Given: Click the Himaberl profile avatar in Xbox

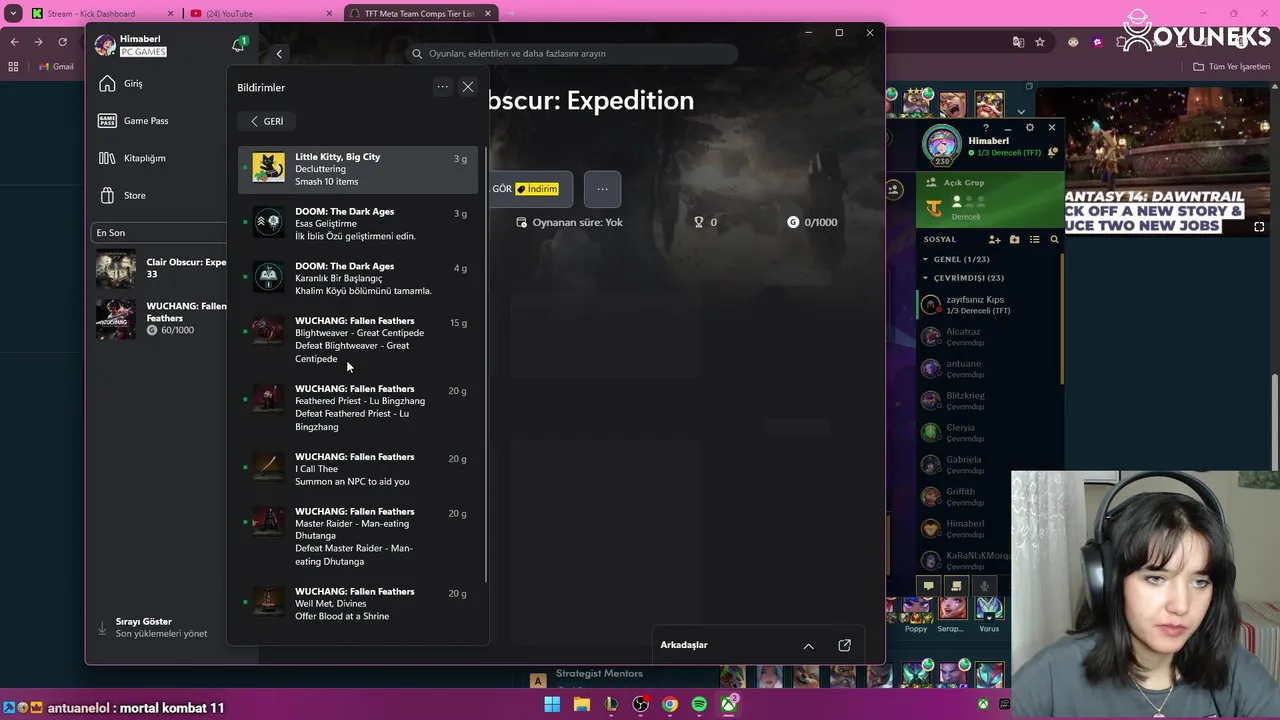Looking at the screenshot, I should pyautogui.click(x=105, y=45).
